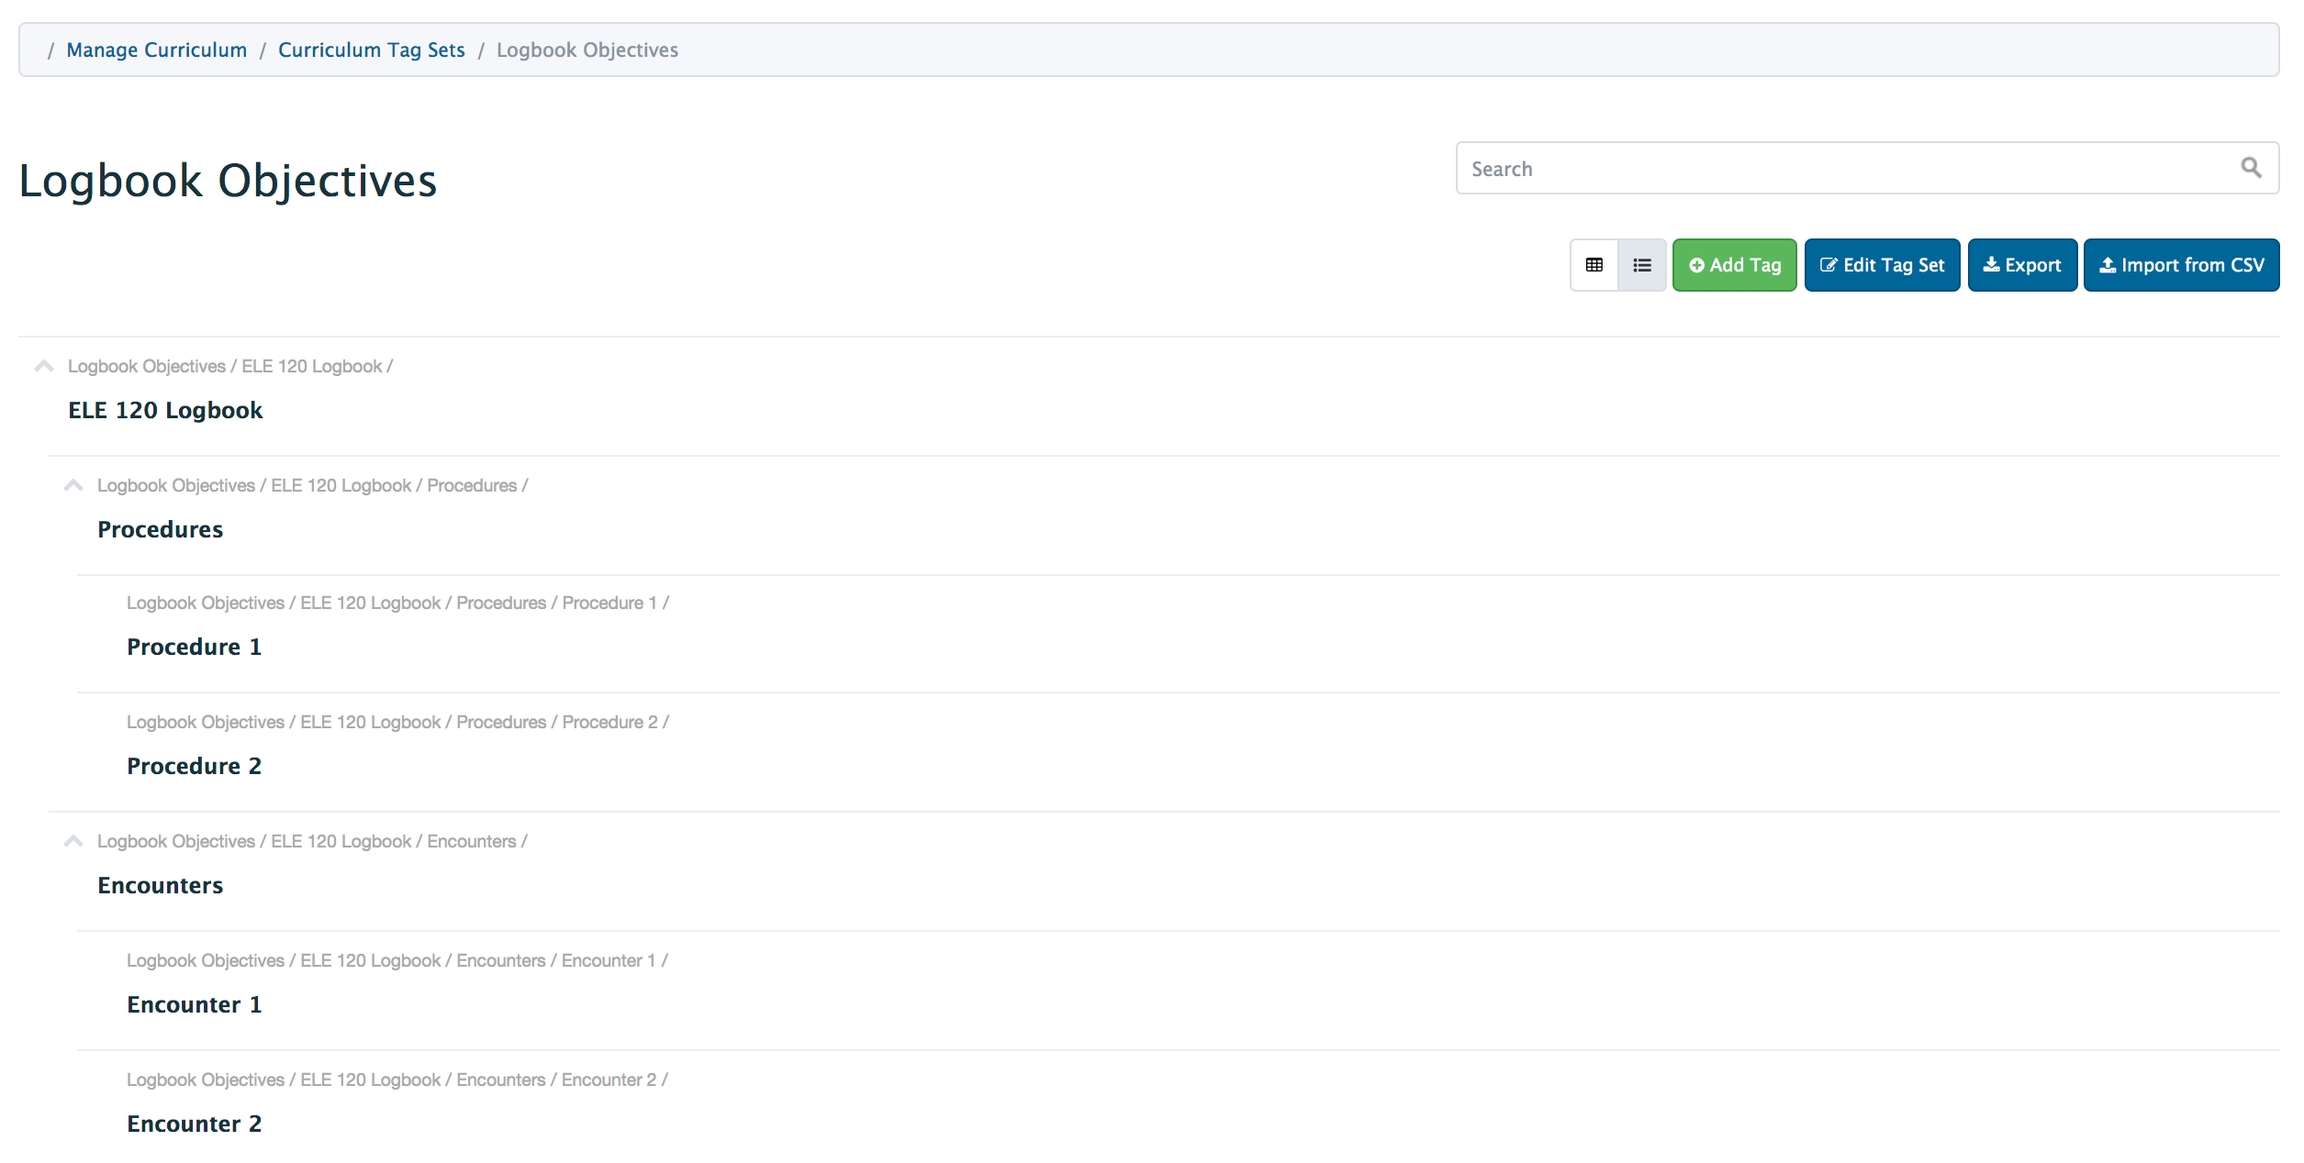Click the green Add Tag button
The width and height of the screenshot is (2304, 1163).
1734,265
